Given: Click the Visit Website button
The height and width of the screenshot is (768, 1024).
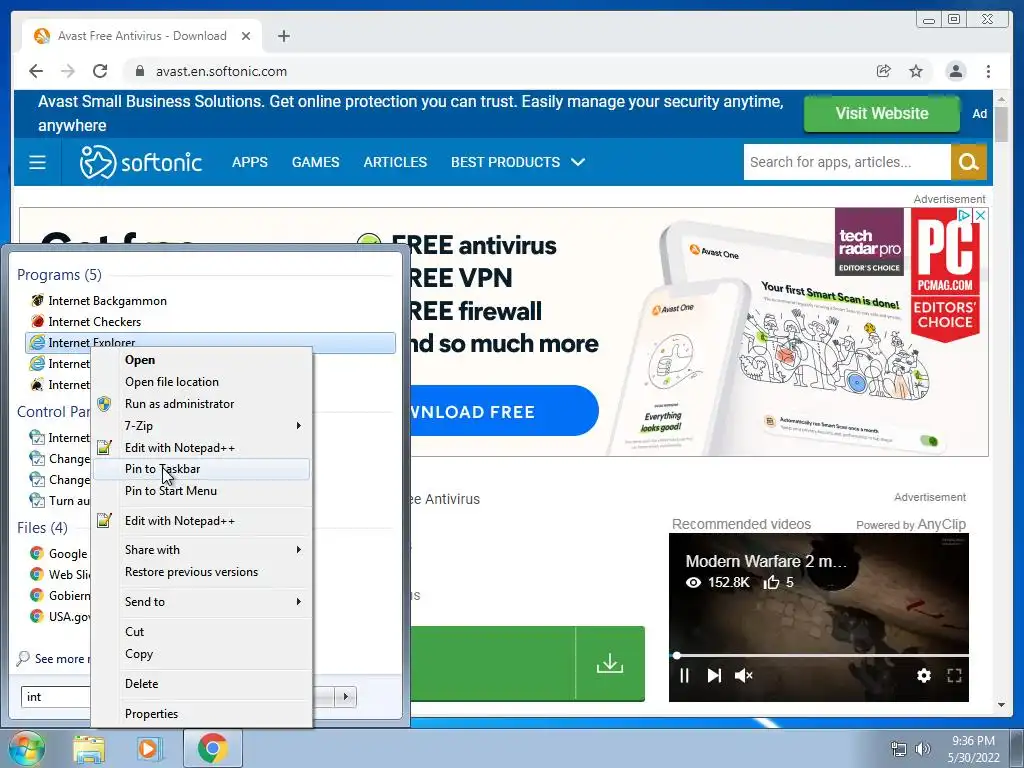Looking at the screenshot, I should tap(882, 114).
